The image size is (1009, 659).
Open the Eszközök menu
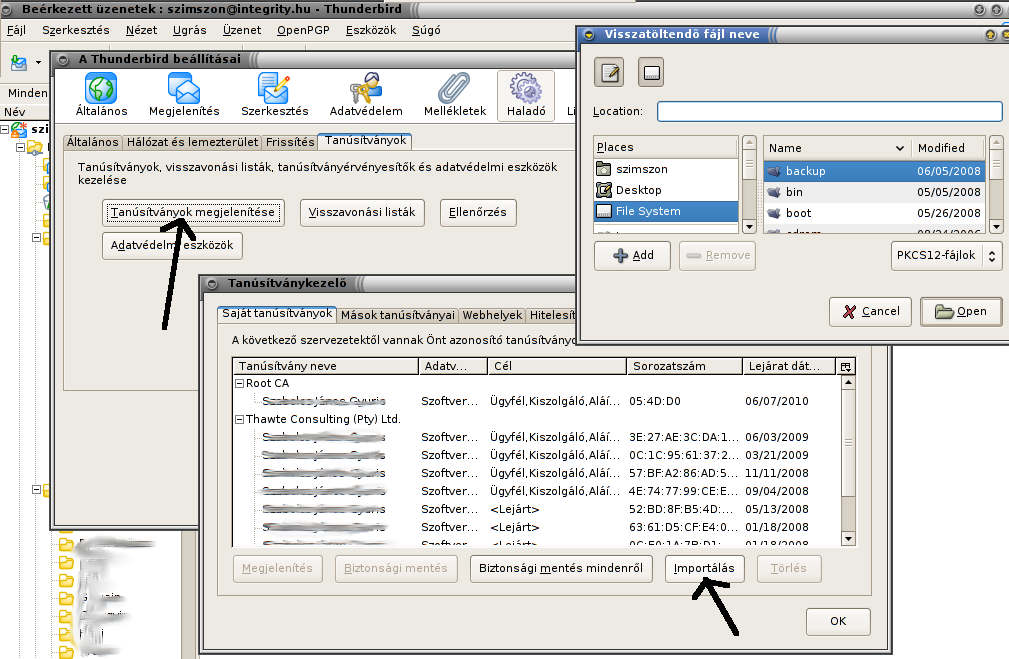pyautogui.click(x=371, y=30)
